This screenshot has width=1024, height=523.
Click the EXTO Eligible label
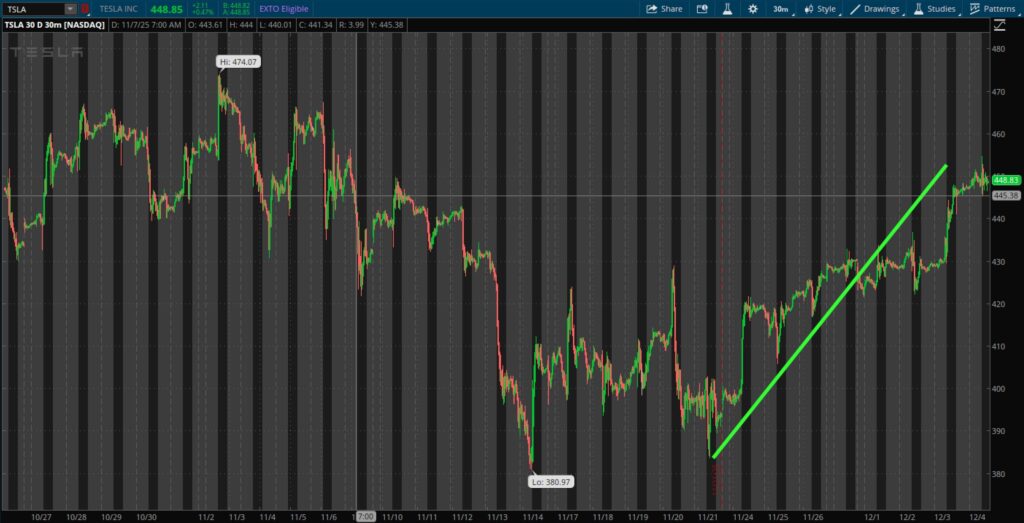click(285, 9)
